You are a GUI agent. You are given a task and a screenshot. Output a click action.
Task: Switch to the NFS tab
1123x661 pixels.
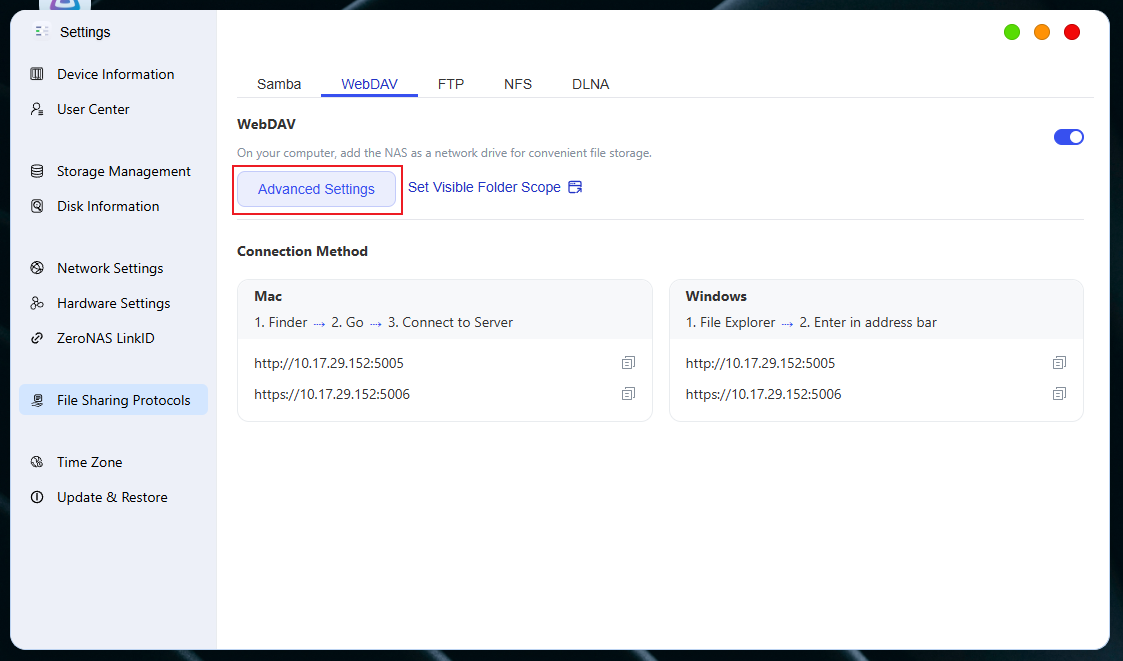tap(518, 84)
